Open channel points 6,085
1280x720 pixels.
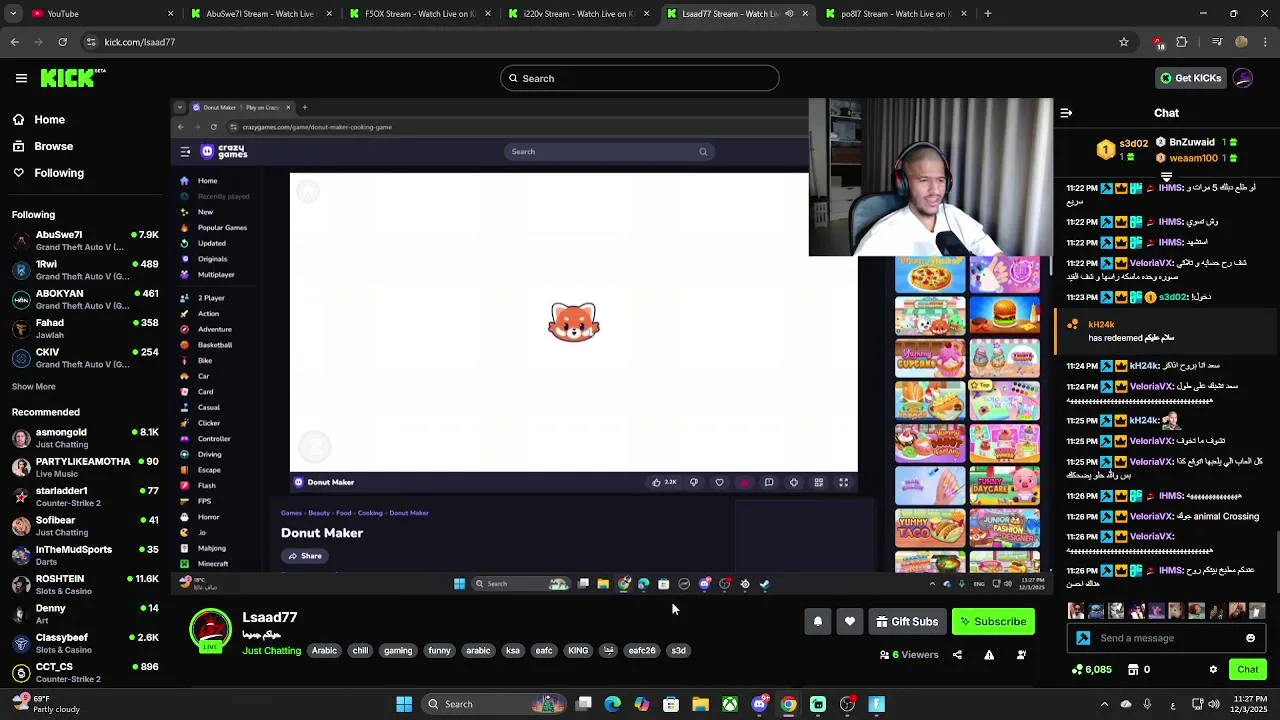coord(1091,670)
